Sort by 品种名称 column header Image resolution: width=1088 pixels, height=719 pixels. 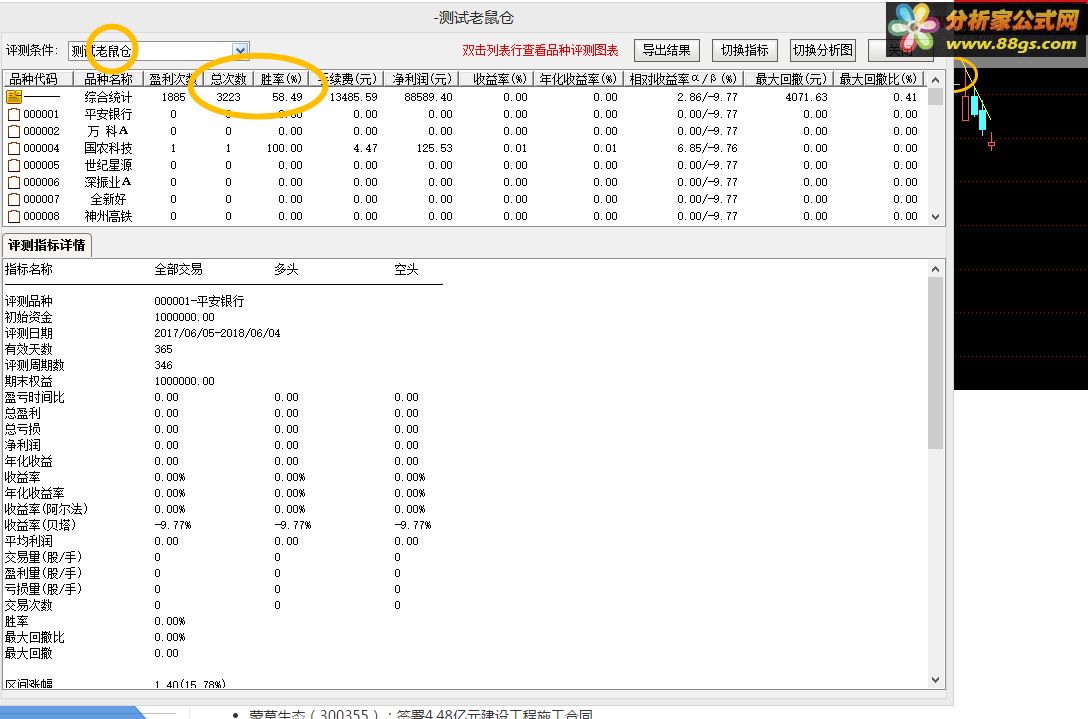[x=108, y=79]
